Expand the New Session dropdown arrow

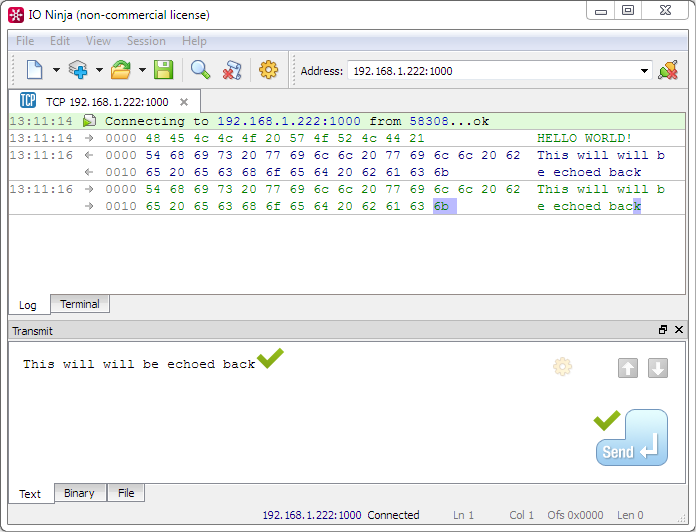[56, 71]
